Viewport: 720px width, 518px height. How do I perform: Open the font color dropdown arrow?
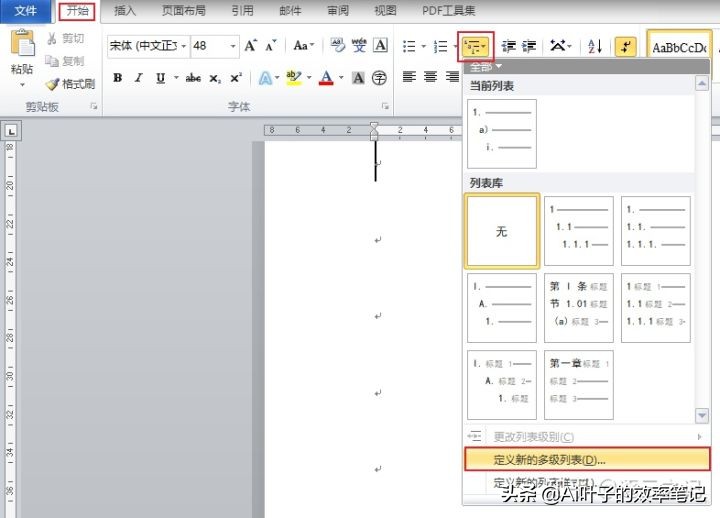click(341, 78)
